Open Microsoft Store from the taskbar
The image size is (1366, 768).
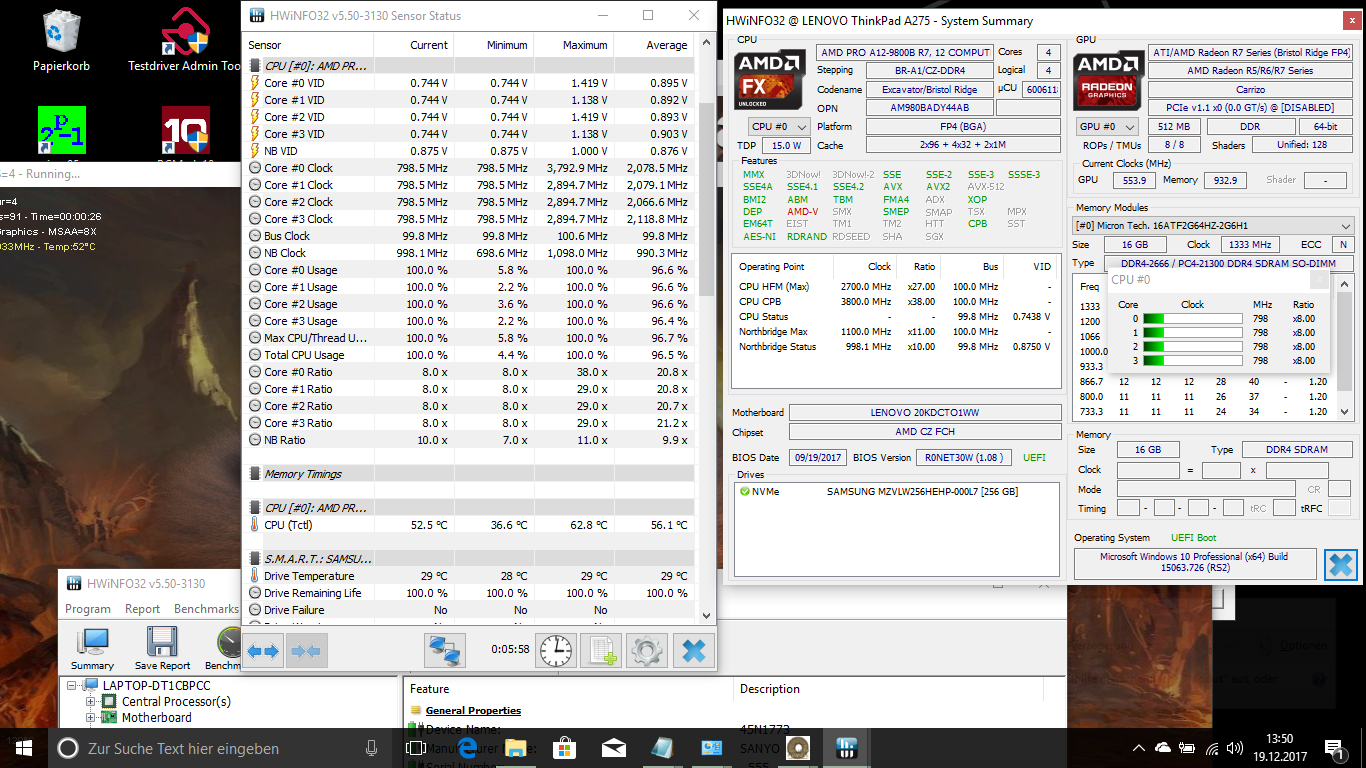click(564, 748)
